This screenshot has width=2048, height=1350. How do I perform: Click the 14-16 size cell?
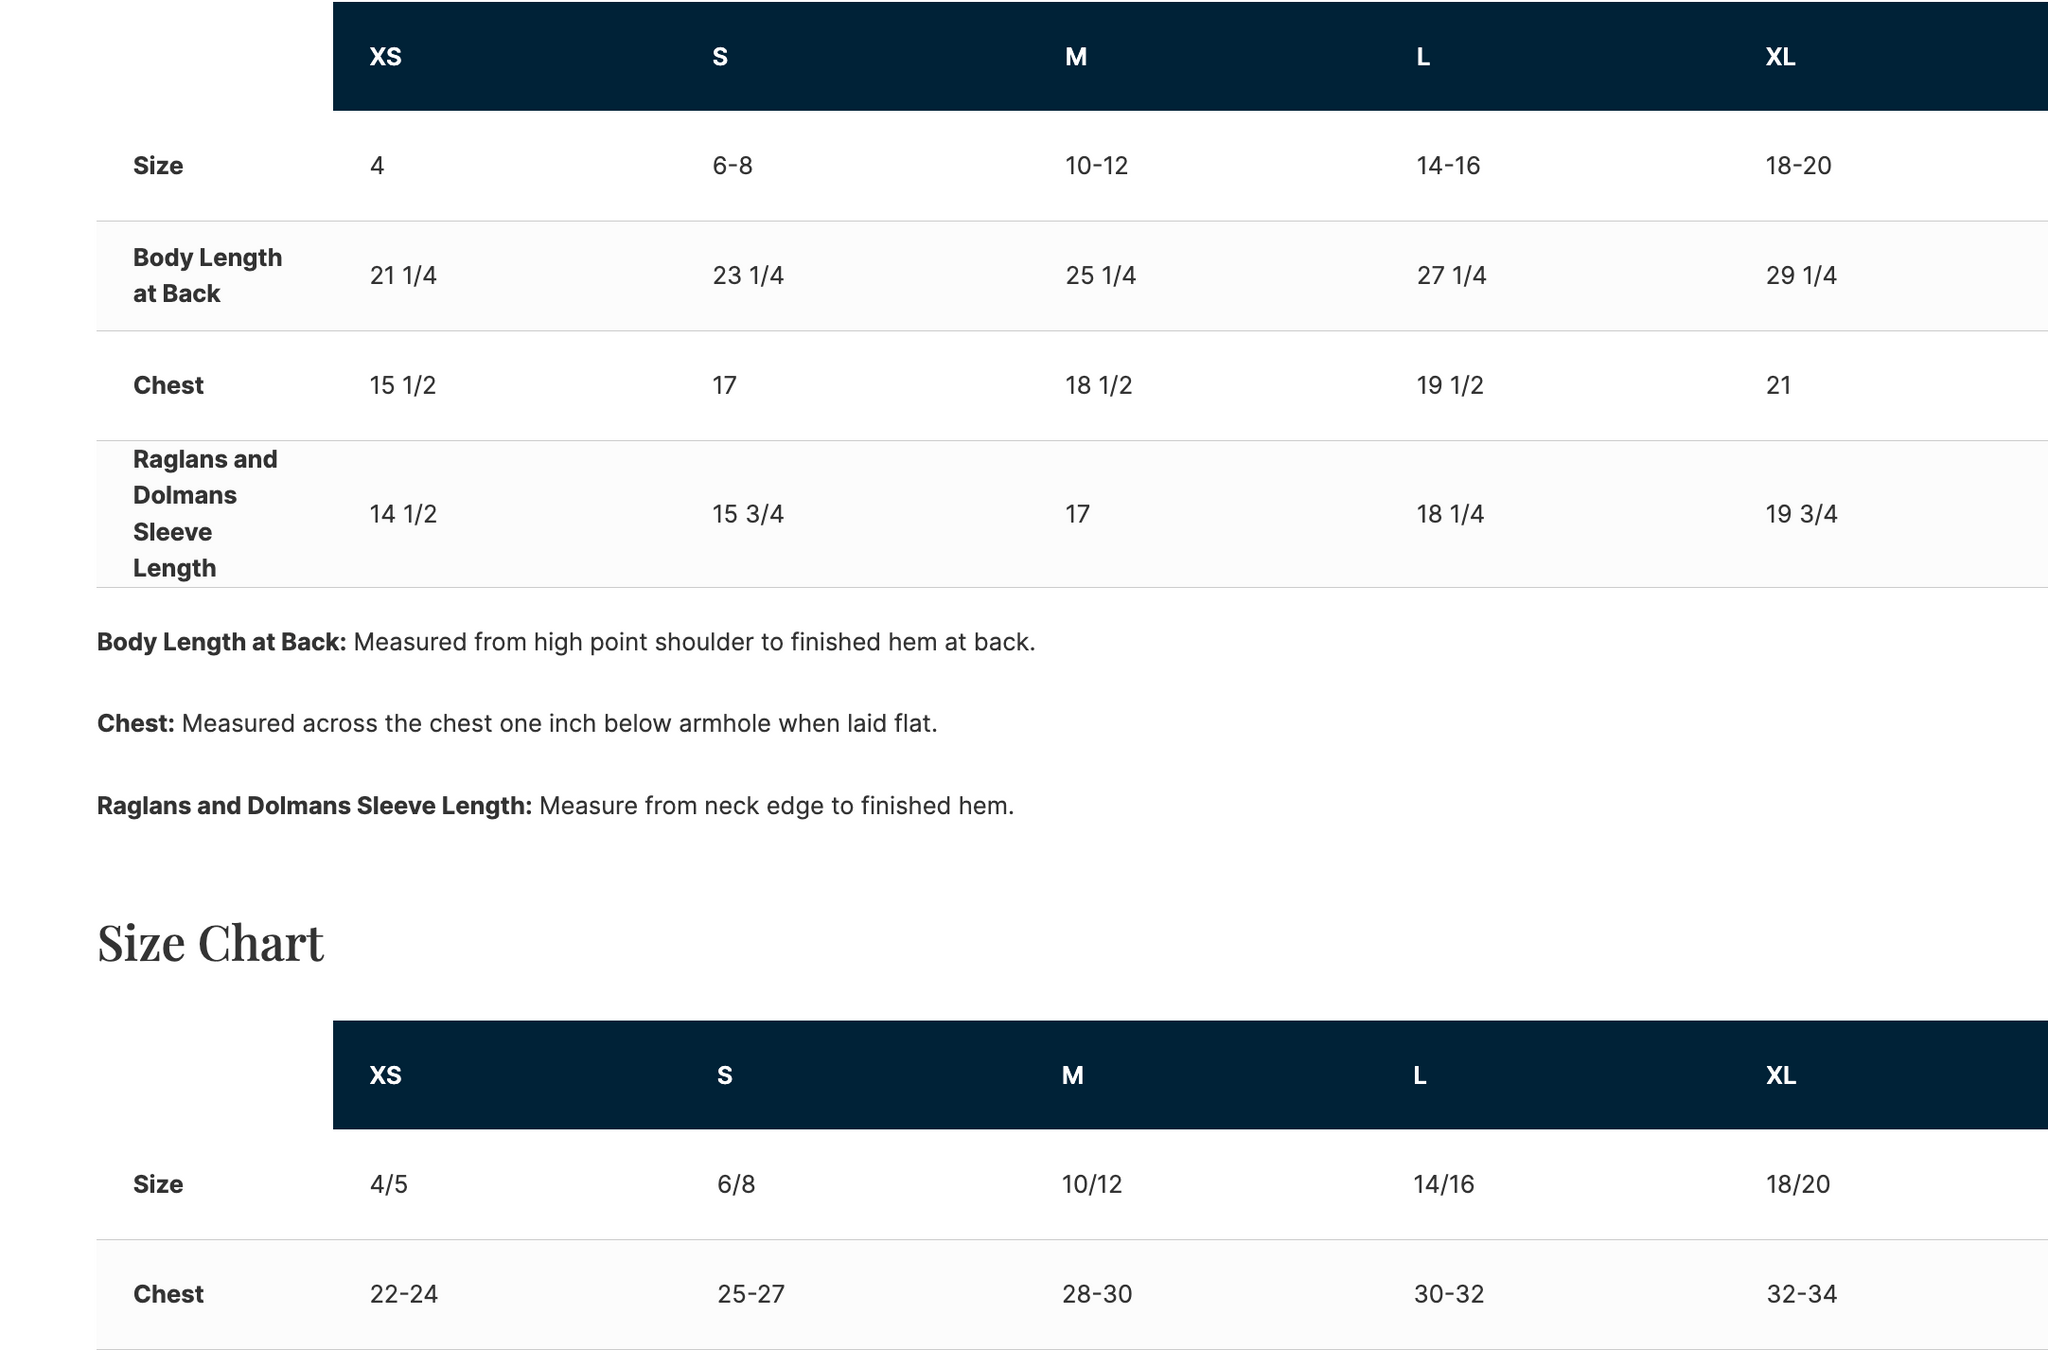coord(1448,166)
